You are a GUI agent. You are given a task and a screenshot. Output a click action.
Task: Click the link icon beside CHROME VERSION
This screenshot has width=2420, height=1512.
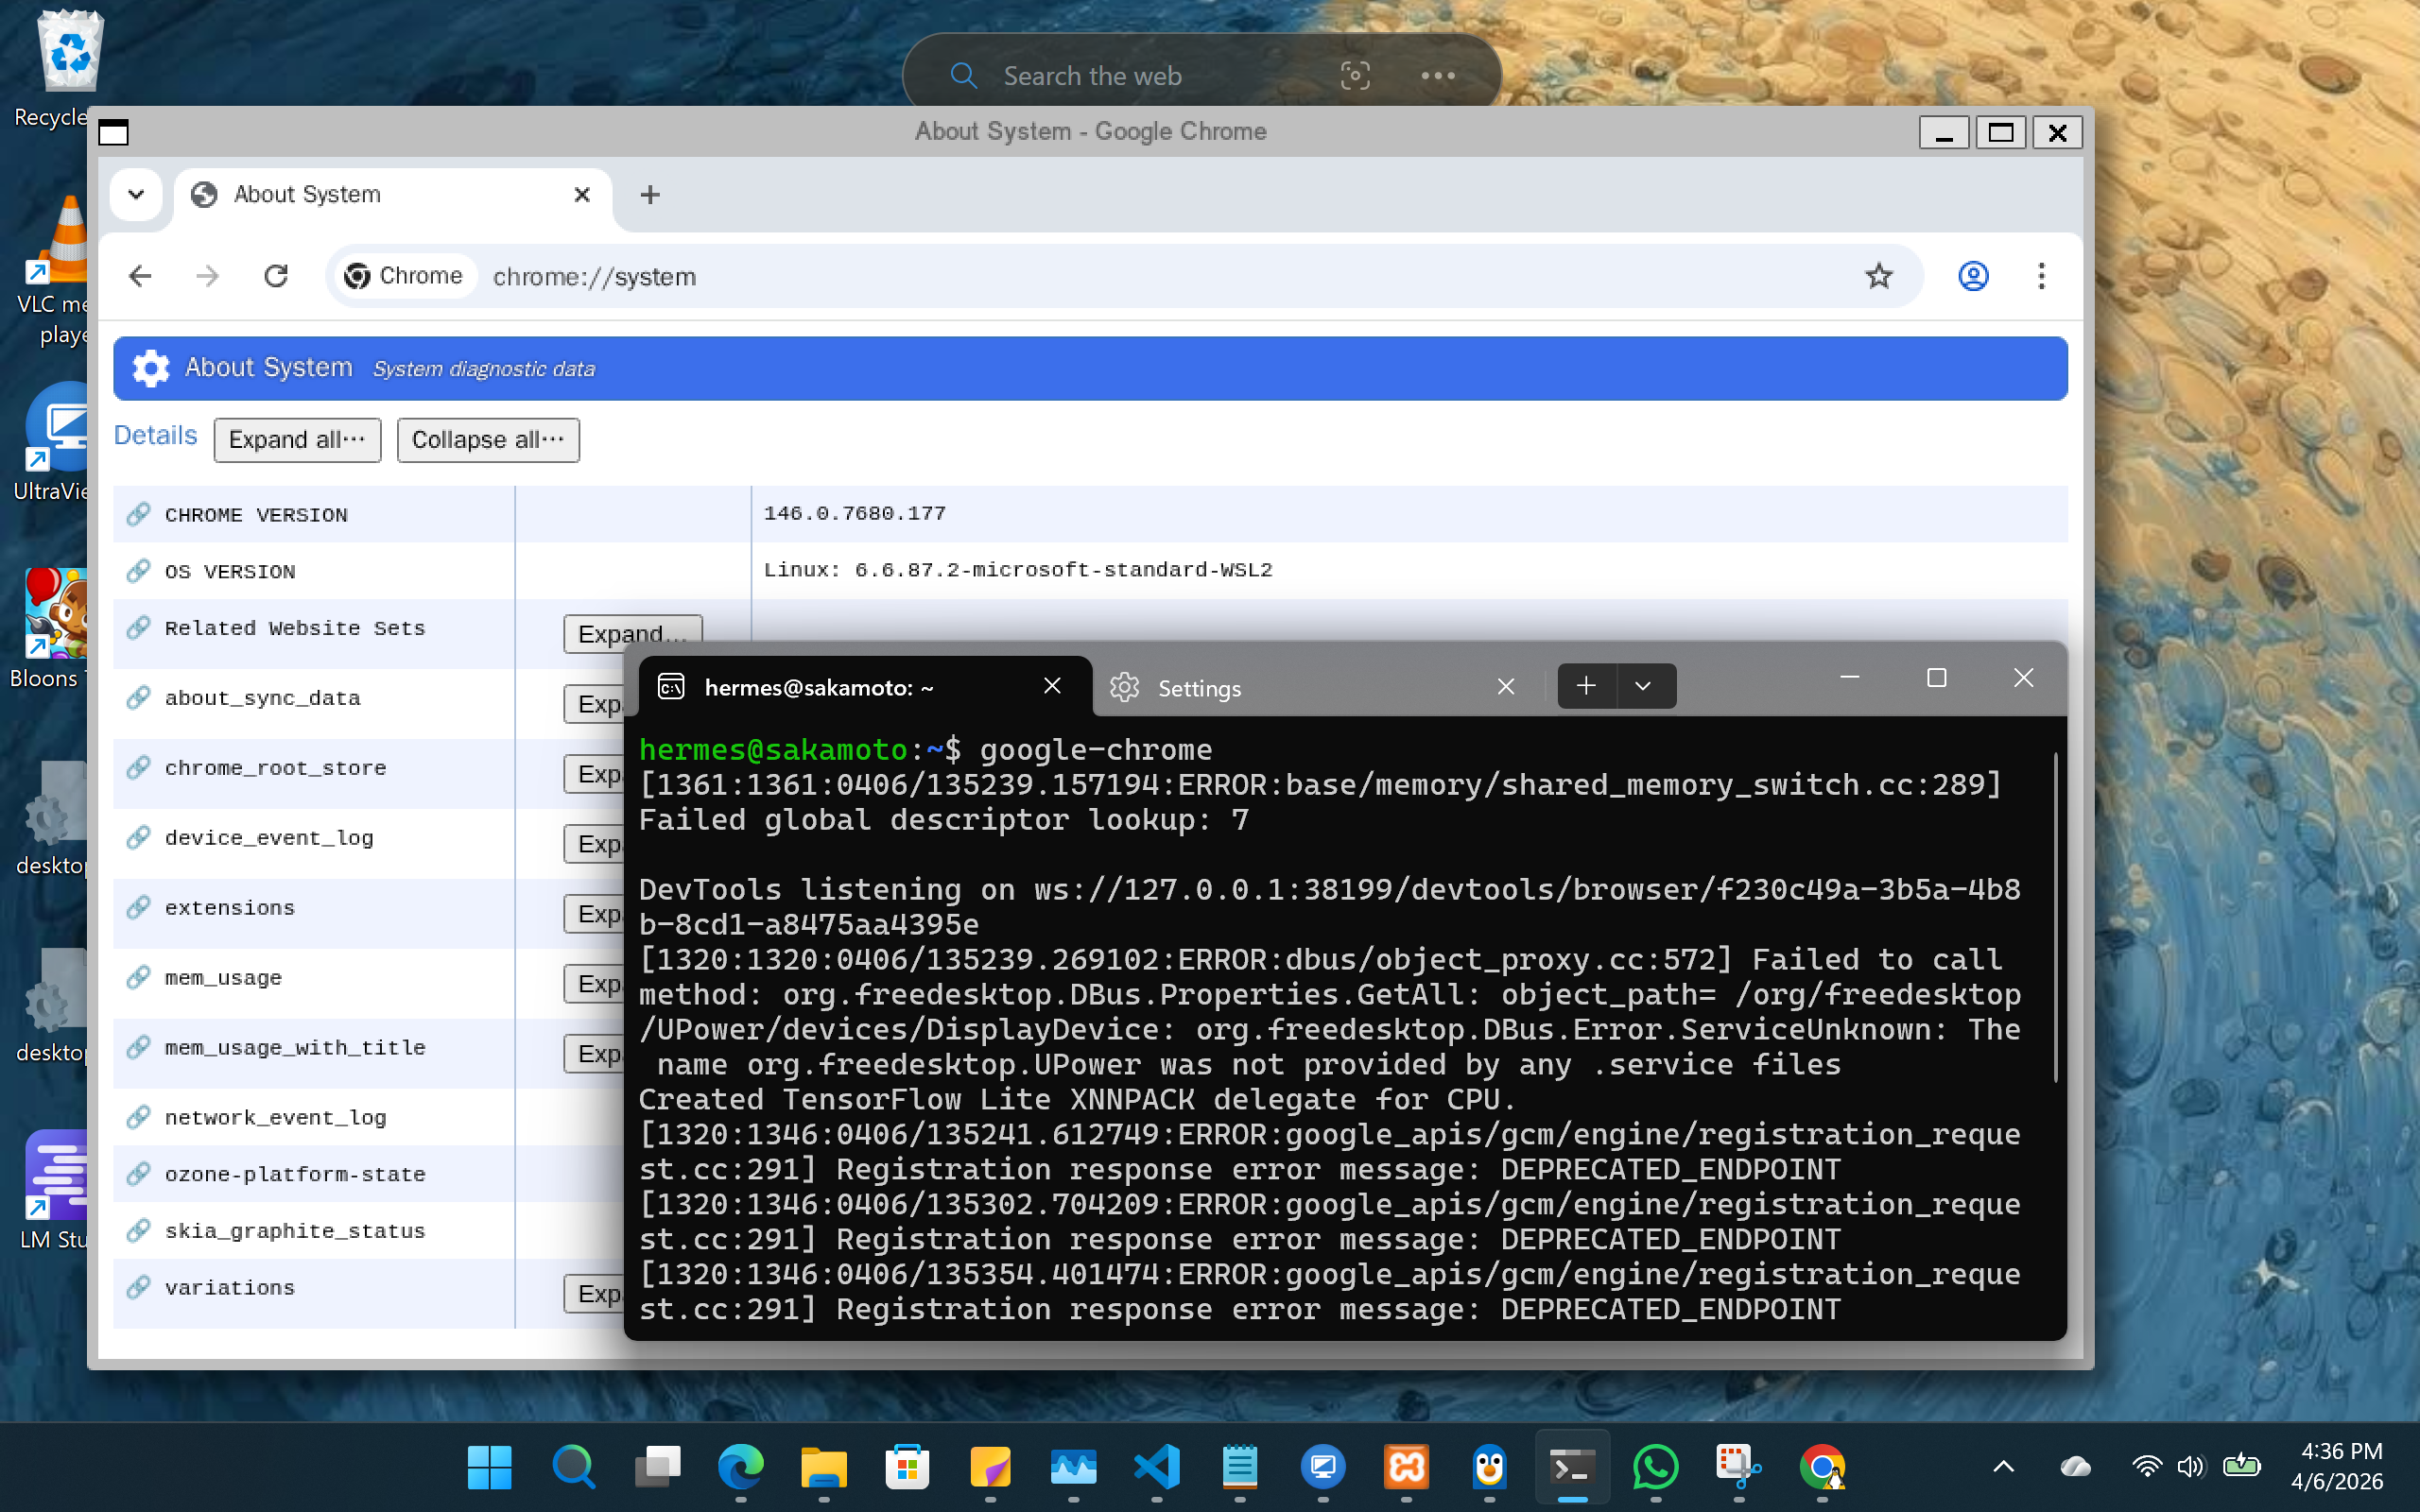pos(138,514)
